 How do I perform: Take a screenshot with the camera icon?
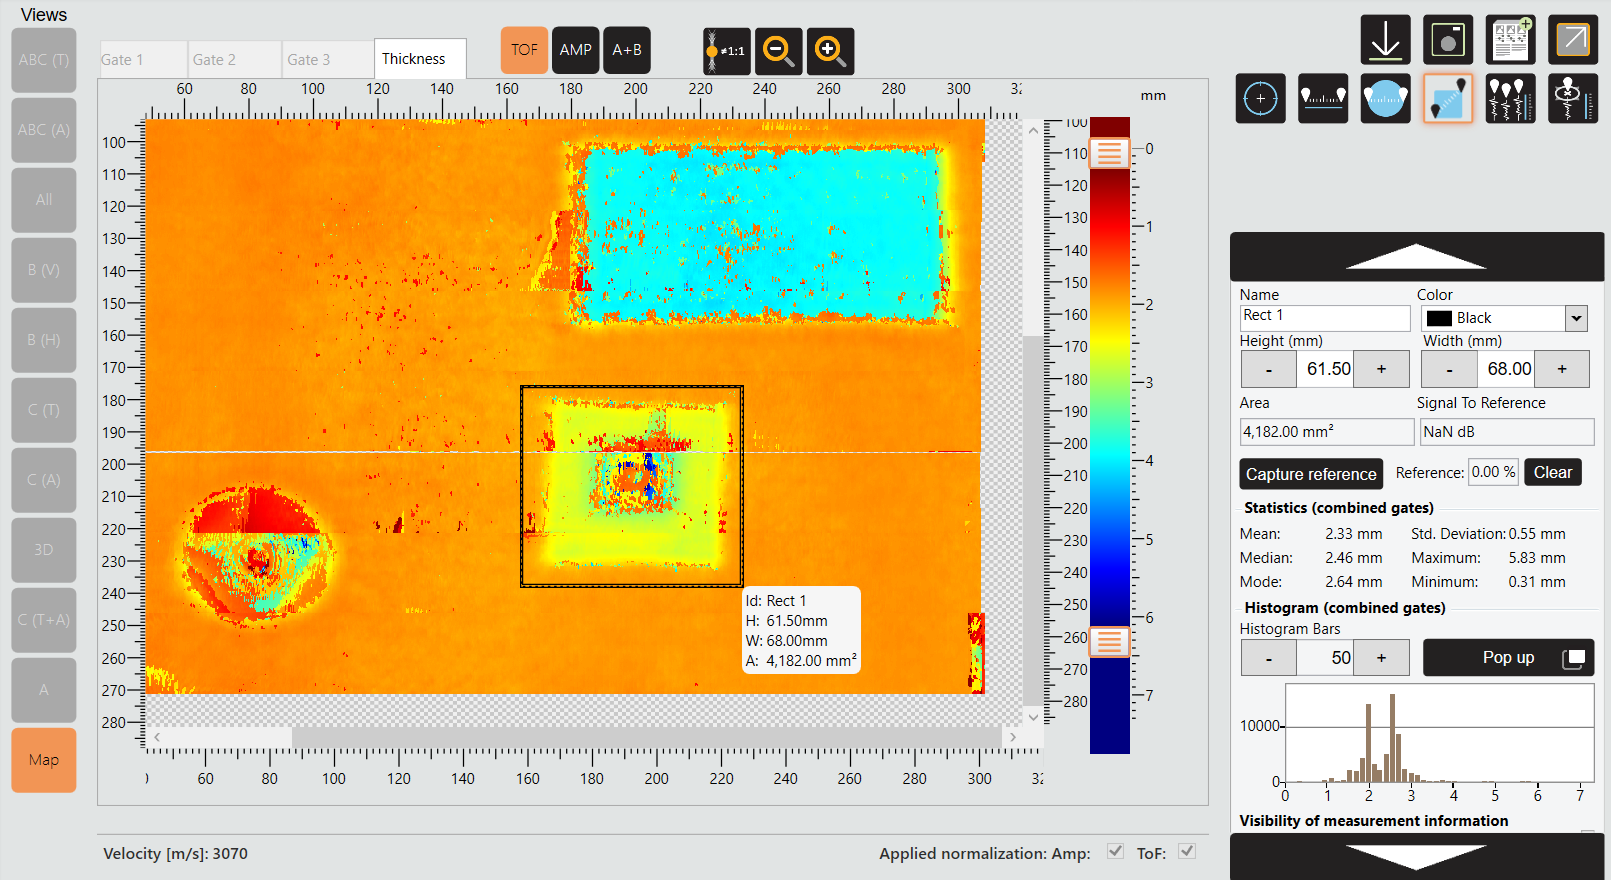coord(1447,40)
